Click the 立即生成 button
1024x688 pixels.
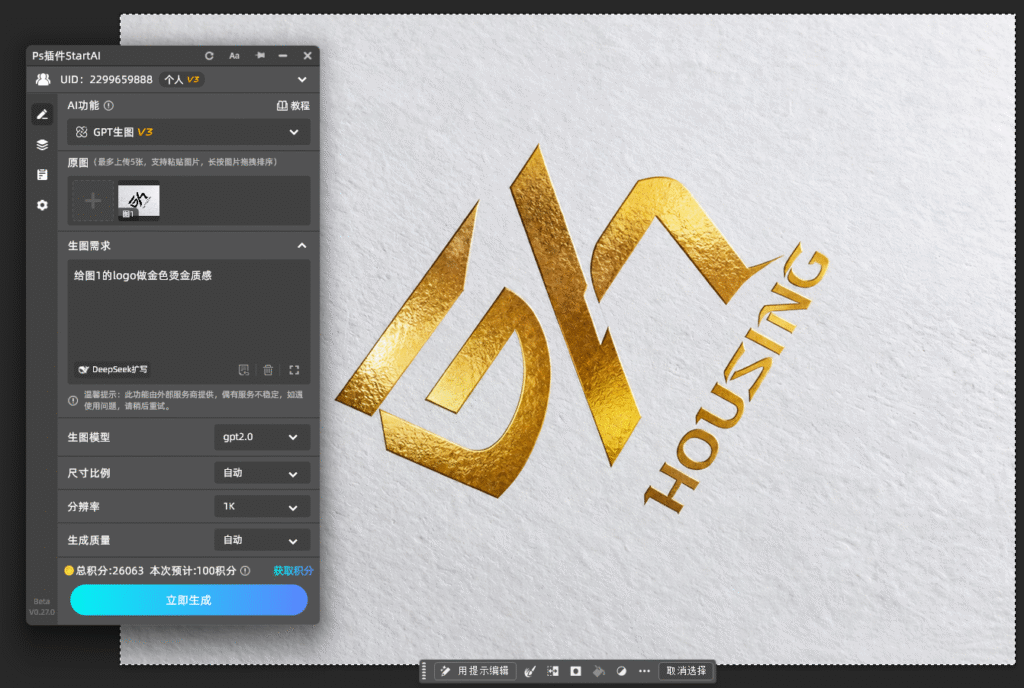(x=189, y=600)
